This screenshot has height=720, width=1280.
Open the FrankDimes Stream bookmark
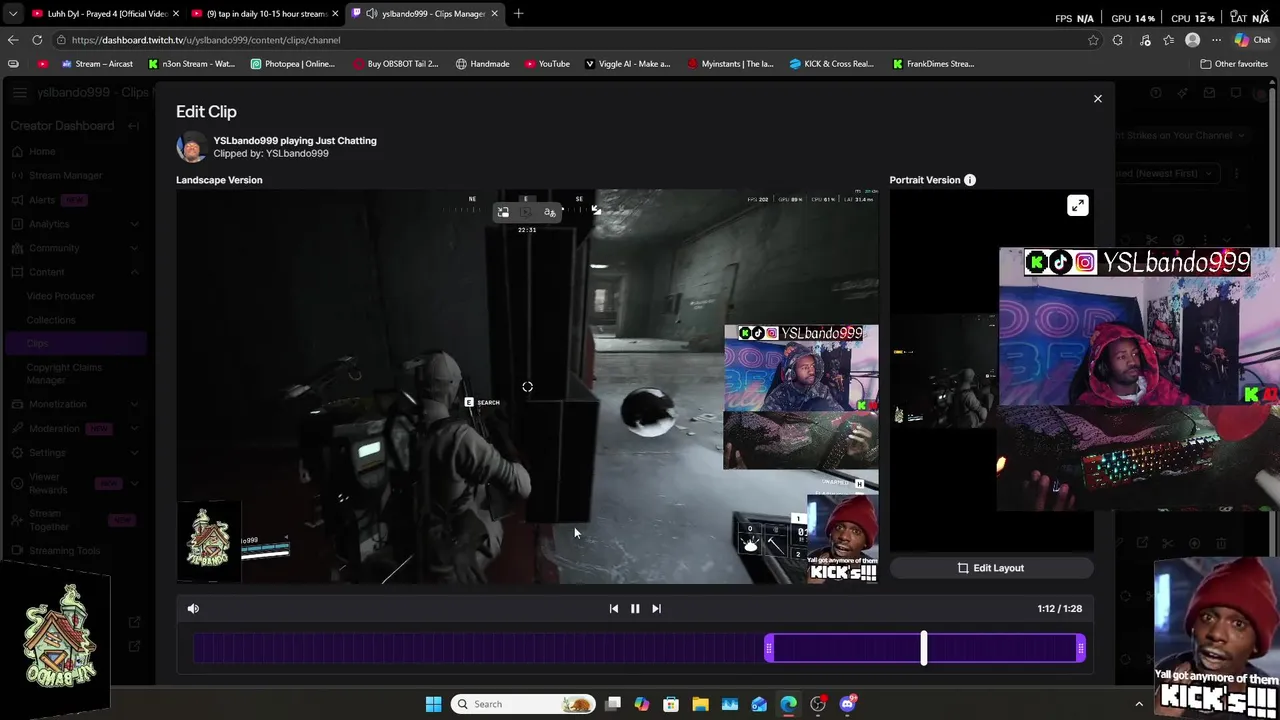(933, 64)
